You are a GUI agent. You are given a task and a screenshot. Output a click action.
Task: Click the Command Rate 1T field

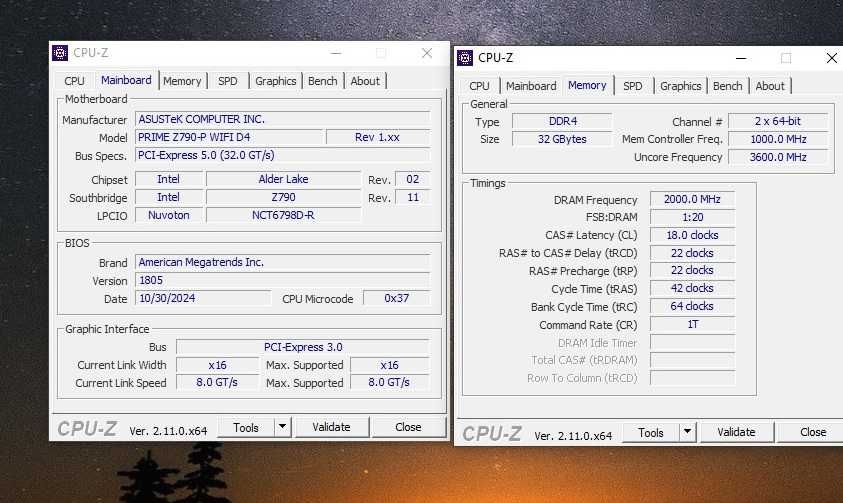pos(692,324)
